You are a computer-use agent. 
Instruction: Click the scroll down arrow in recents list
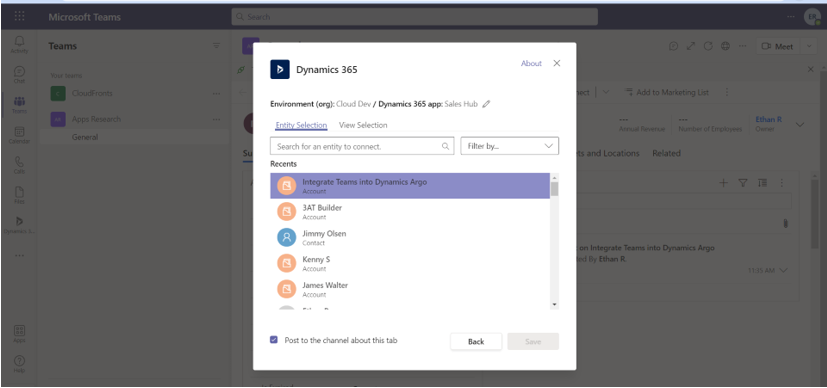[x=554, y=304]
